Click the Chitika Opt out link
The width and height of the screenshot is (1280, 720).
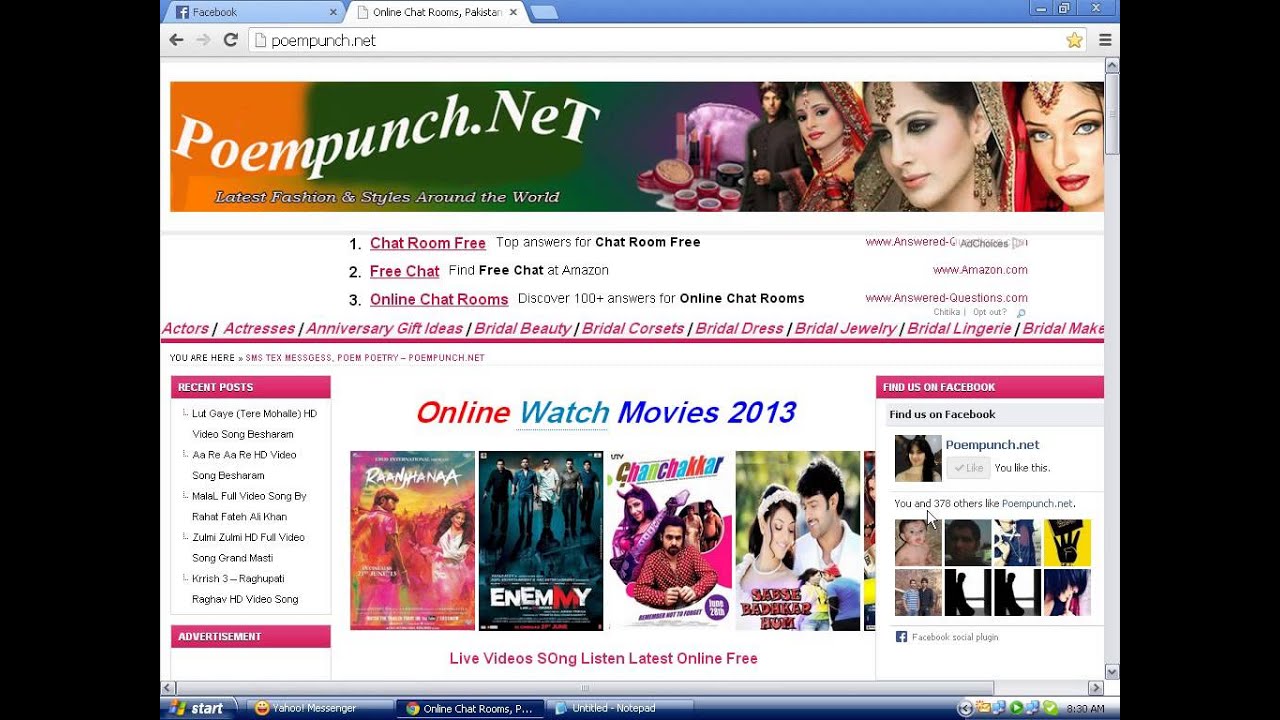tap(989, 312)
